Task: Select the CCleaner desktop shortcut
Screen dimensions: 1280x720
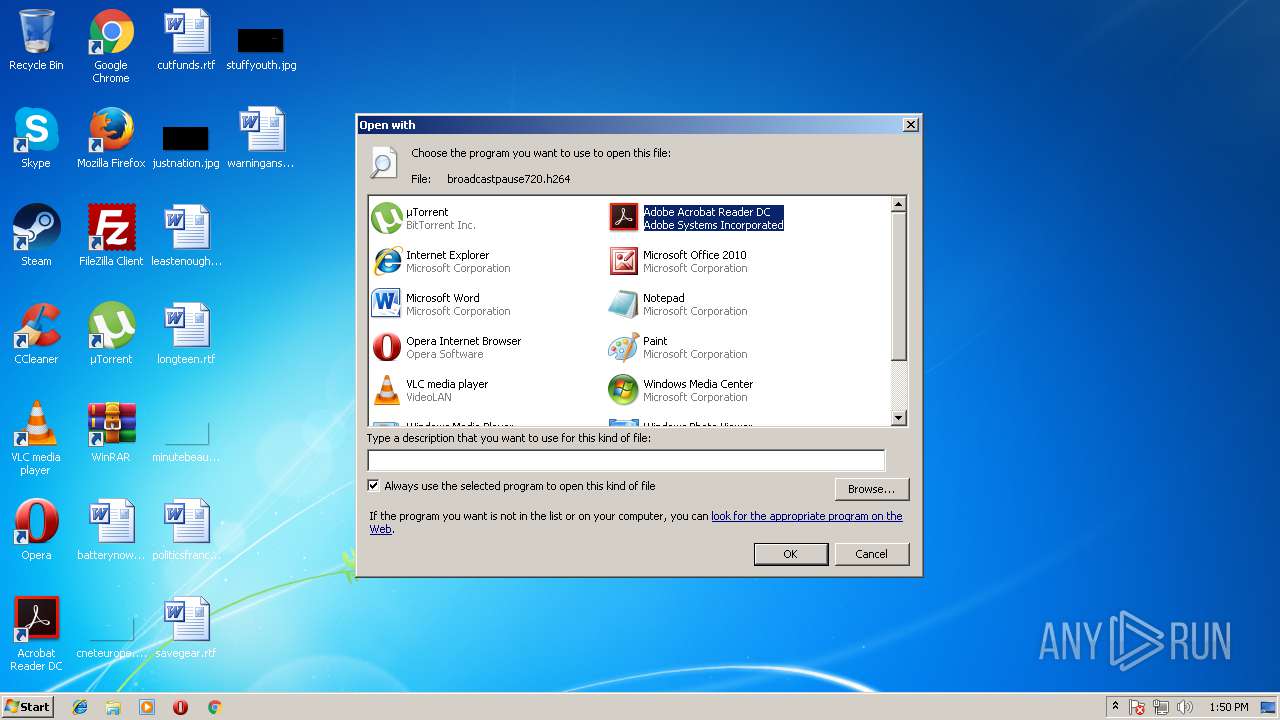Action: click(x=36, y=335)
